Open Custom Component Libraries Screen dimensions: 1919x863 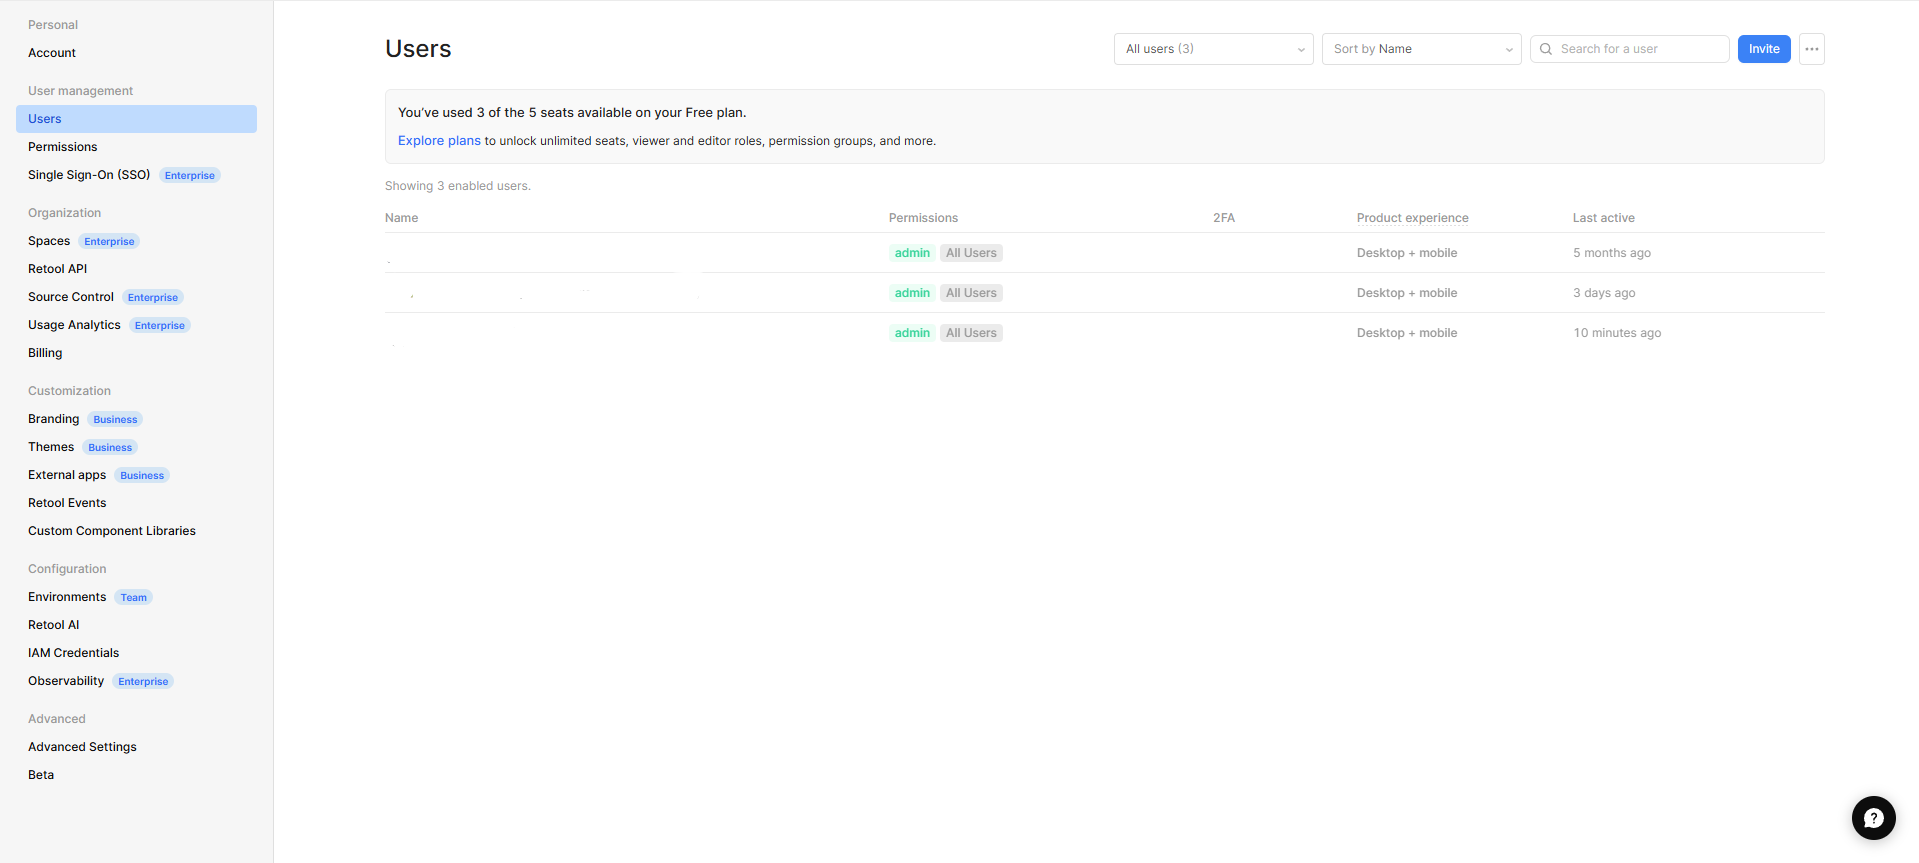[112, 531]
